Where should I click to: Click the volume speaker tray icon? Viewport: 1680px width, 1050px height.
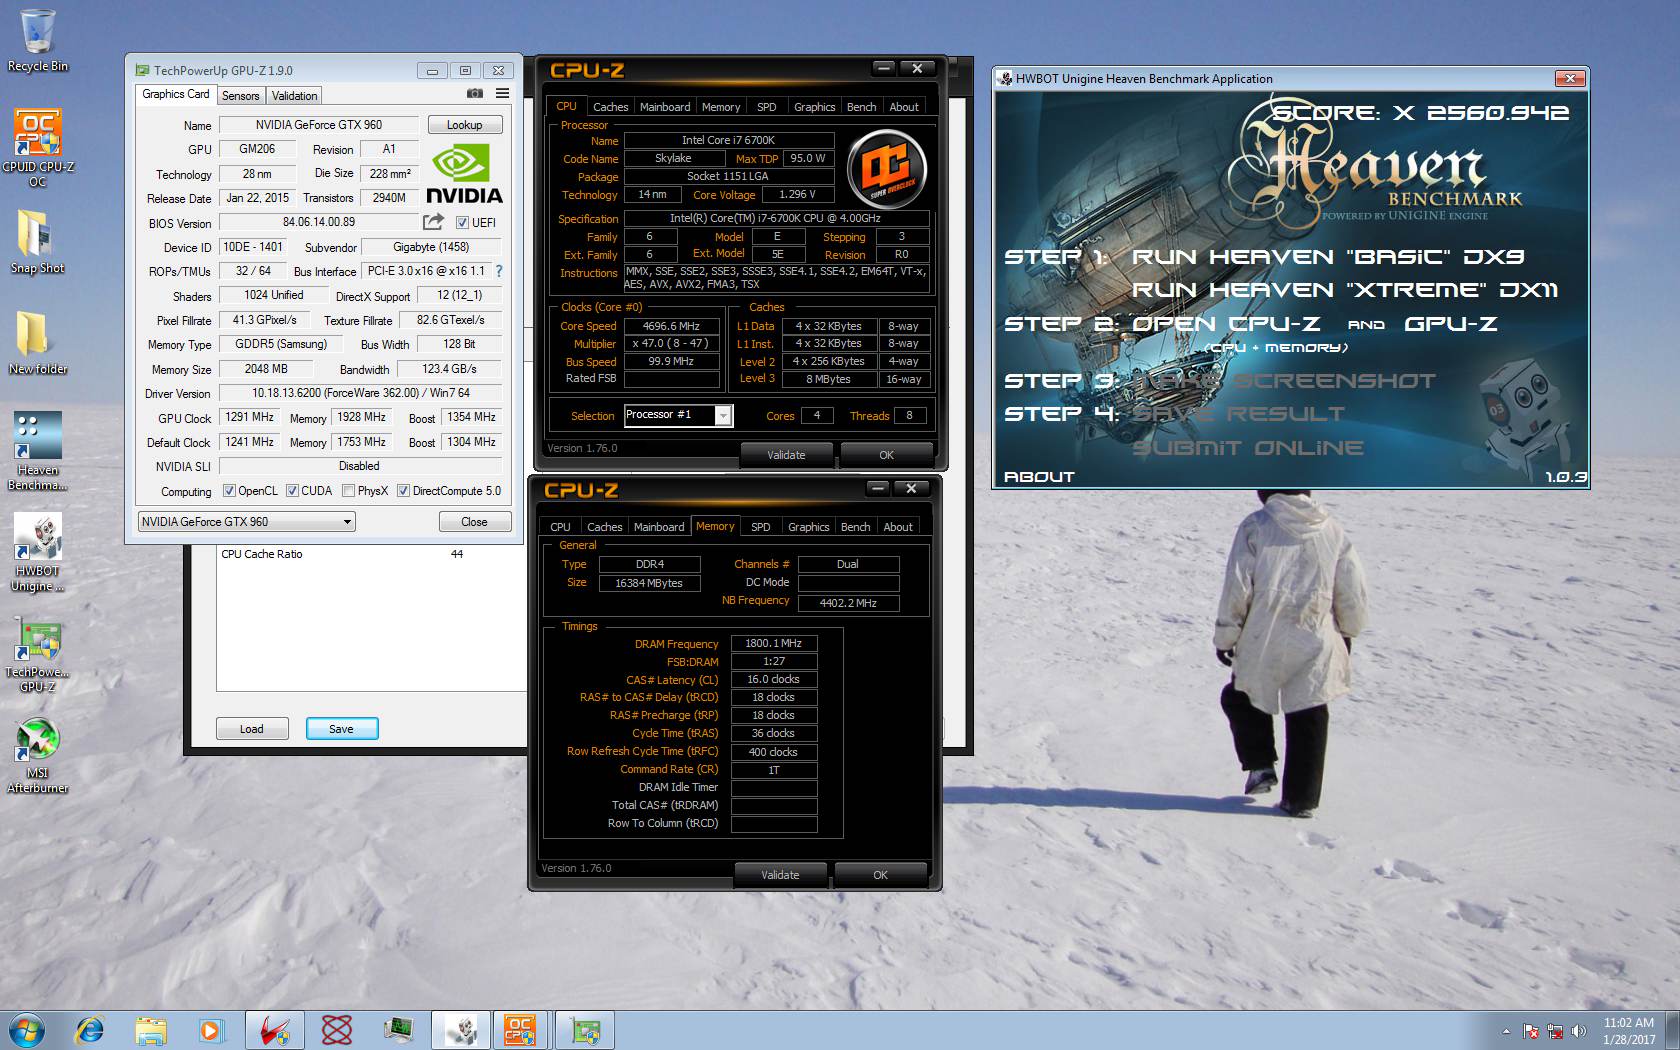click(x=1579, y=1031)
